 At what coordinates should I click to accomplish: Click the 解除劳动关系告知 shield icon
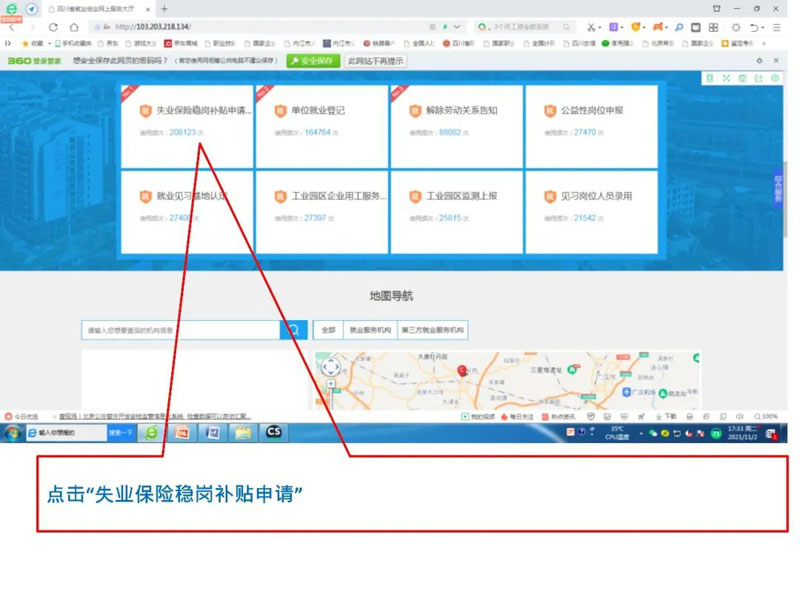tap(415, 111)
